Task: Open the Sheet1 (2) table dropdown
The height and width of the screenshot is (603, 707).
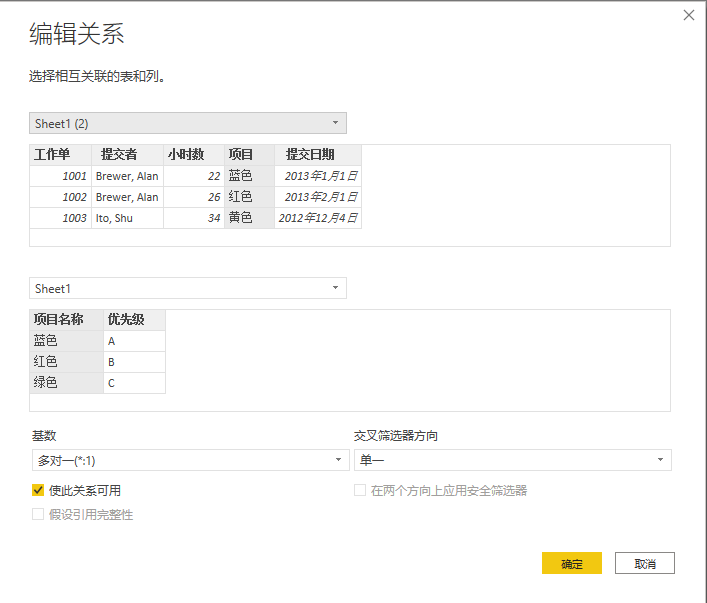Action: (188, 123)
